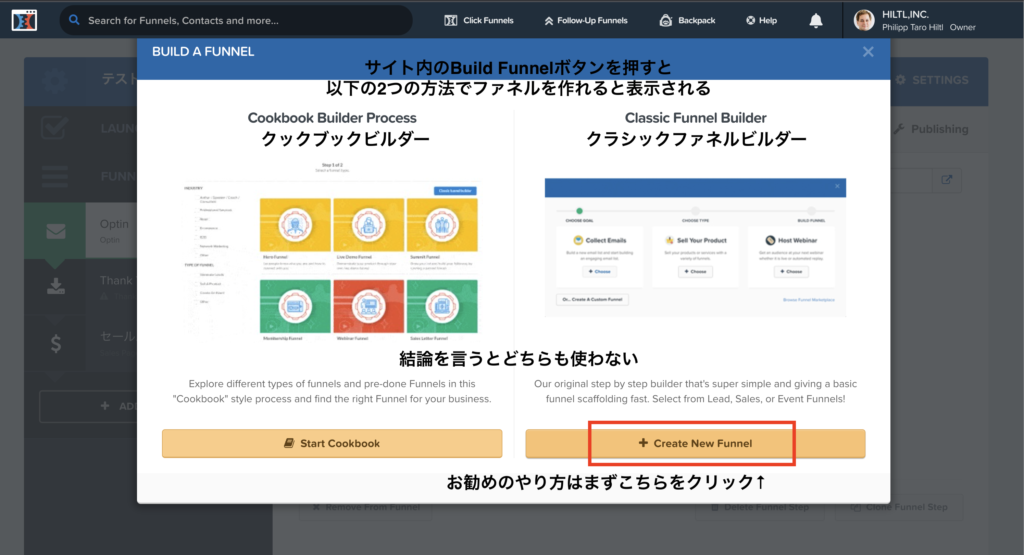Click the Classic Funnel Builder preview thumbnail
Image resolution: width=1024 pixels, height=555 pixels.
pyautogui.click(x=696, y=247)
